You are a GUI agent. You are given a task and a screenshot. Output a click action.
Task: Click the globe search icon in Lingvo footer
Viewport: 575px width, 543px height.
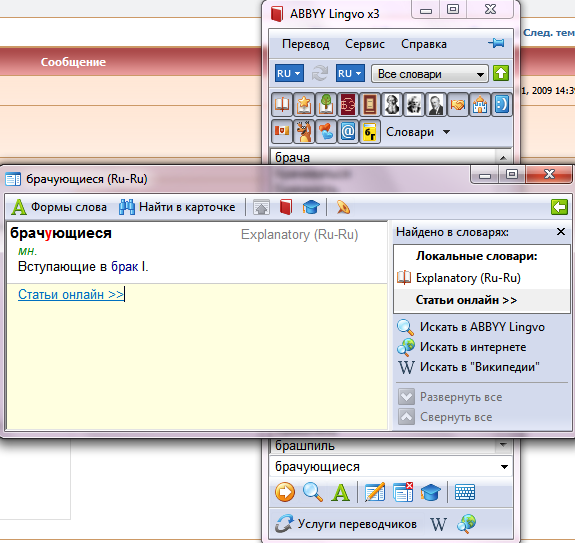coord(466,524)
